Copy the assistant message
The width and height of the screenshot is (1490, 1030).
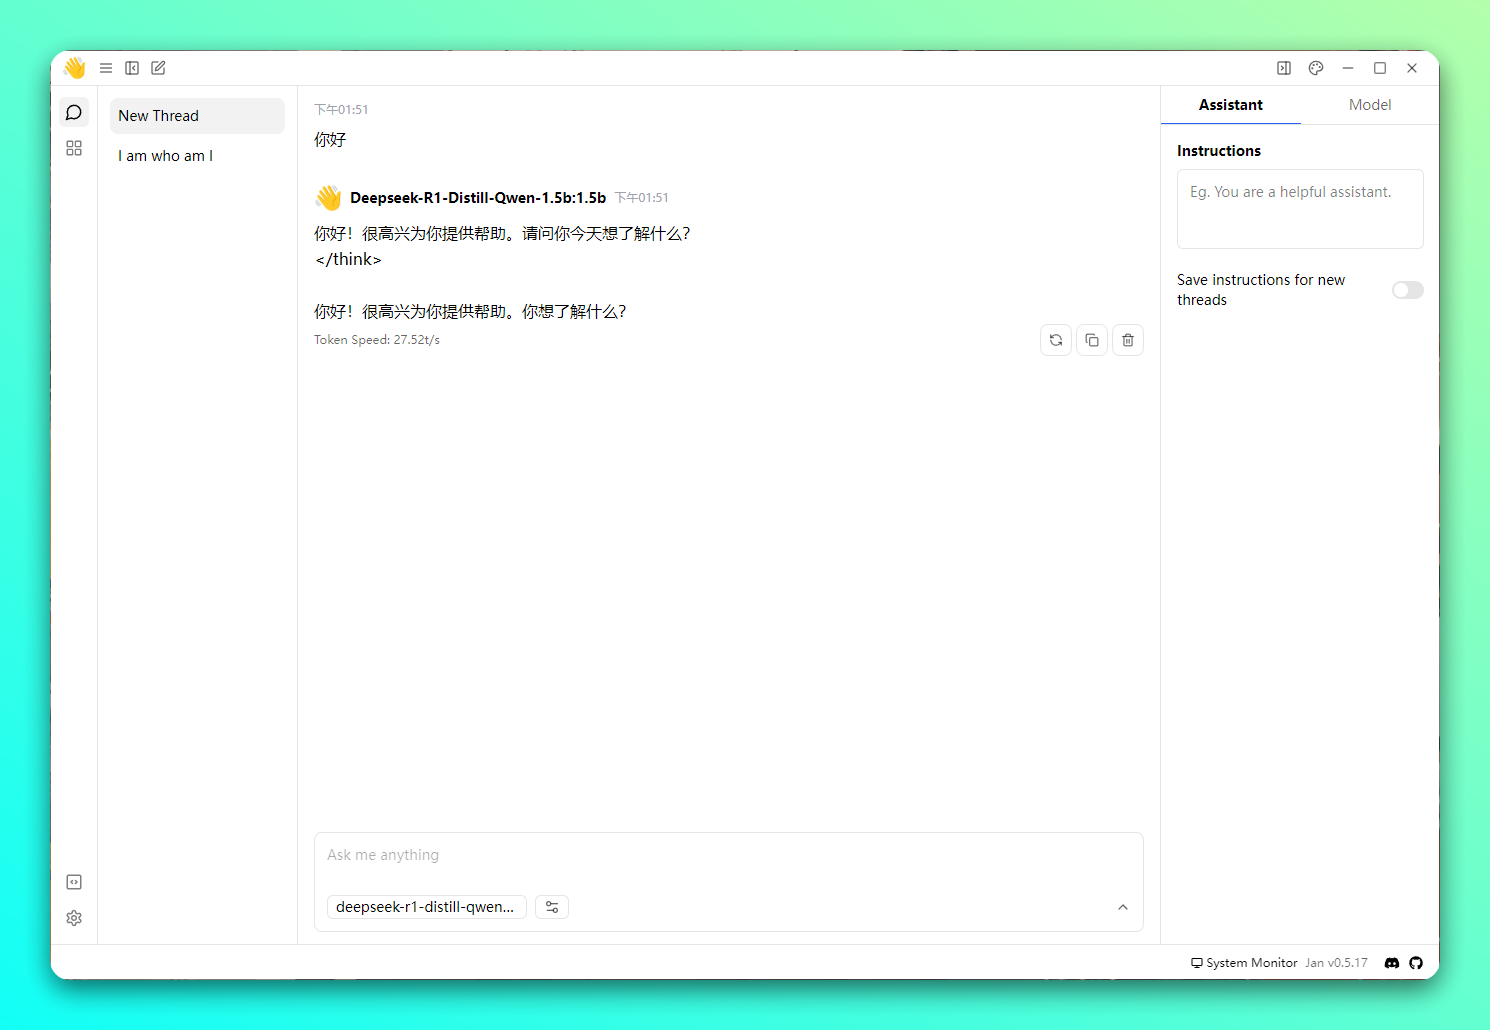1092,340
